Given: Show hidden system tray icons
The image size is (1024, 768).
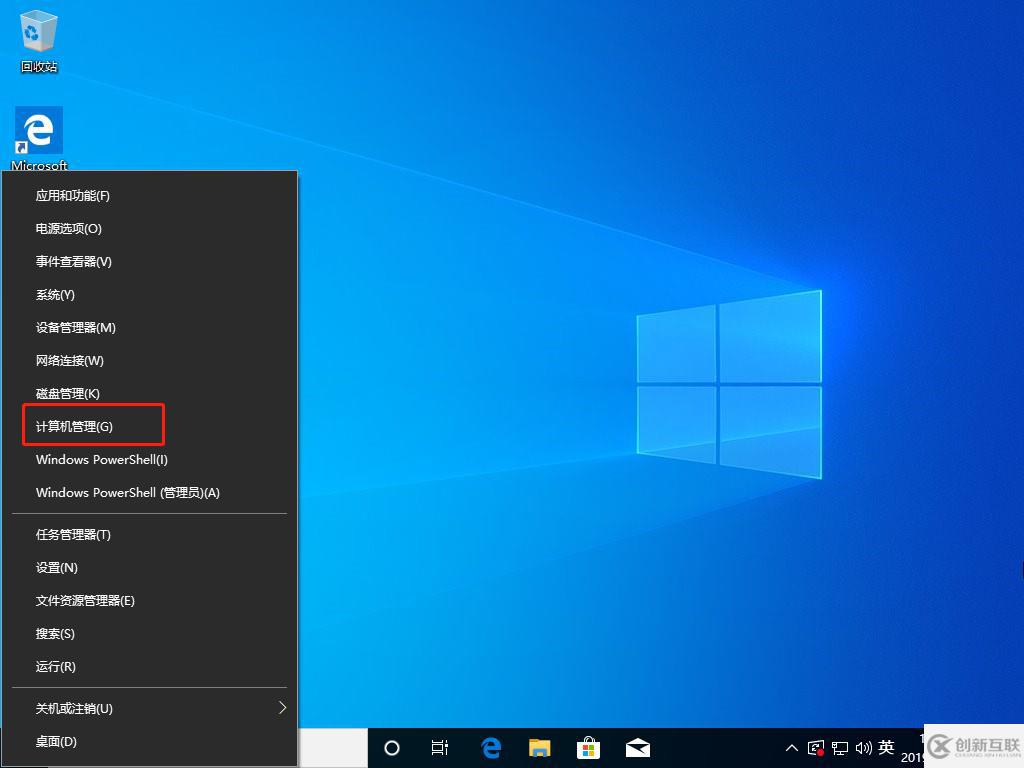Looking at the screenshot, I should pyautogui.click(x=792, y=748).
